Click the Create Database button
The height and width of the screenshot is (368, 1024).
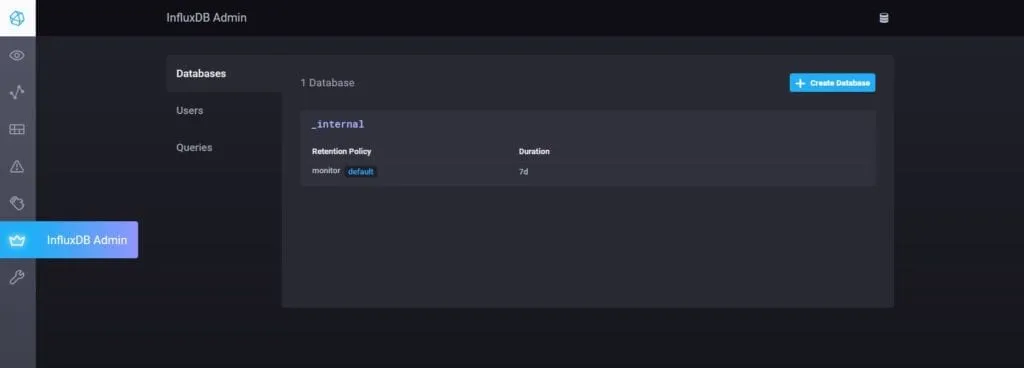(x=832, y=83)
